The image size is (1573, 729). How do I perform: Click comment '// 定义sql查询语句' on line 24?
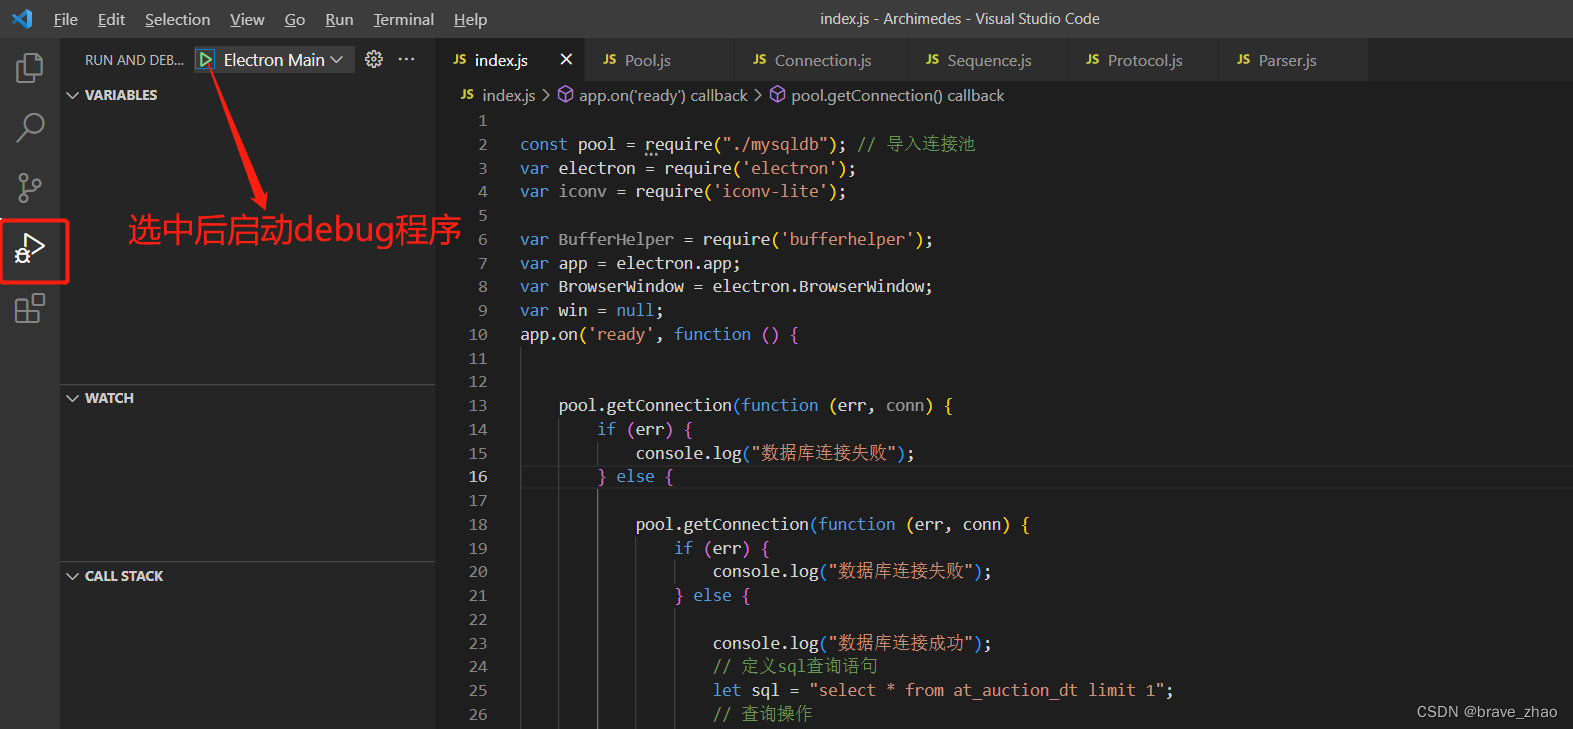(795, 667)
